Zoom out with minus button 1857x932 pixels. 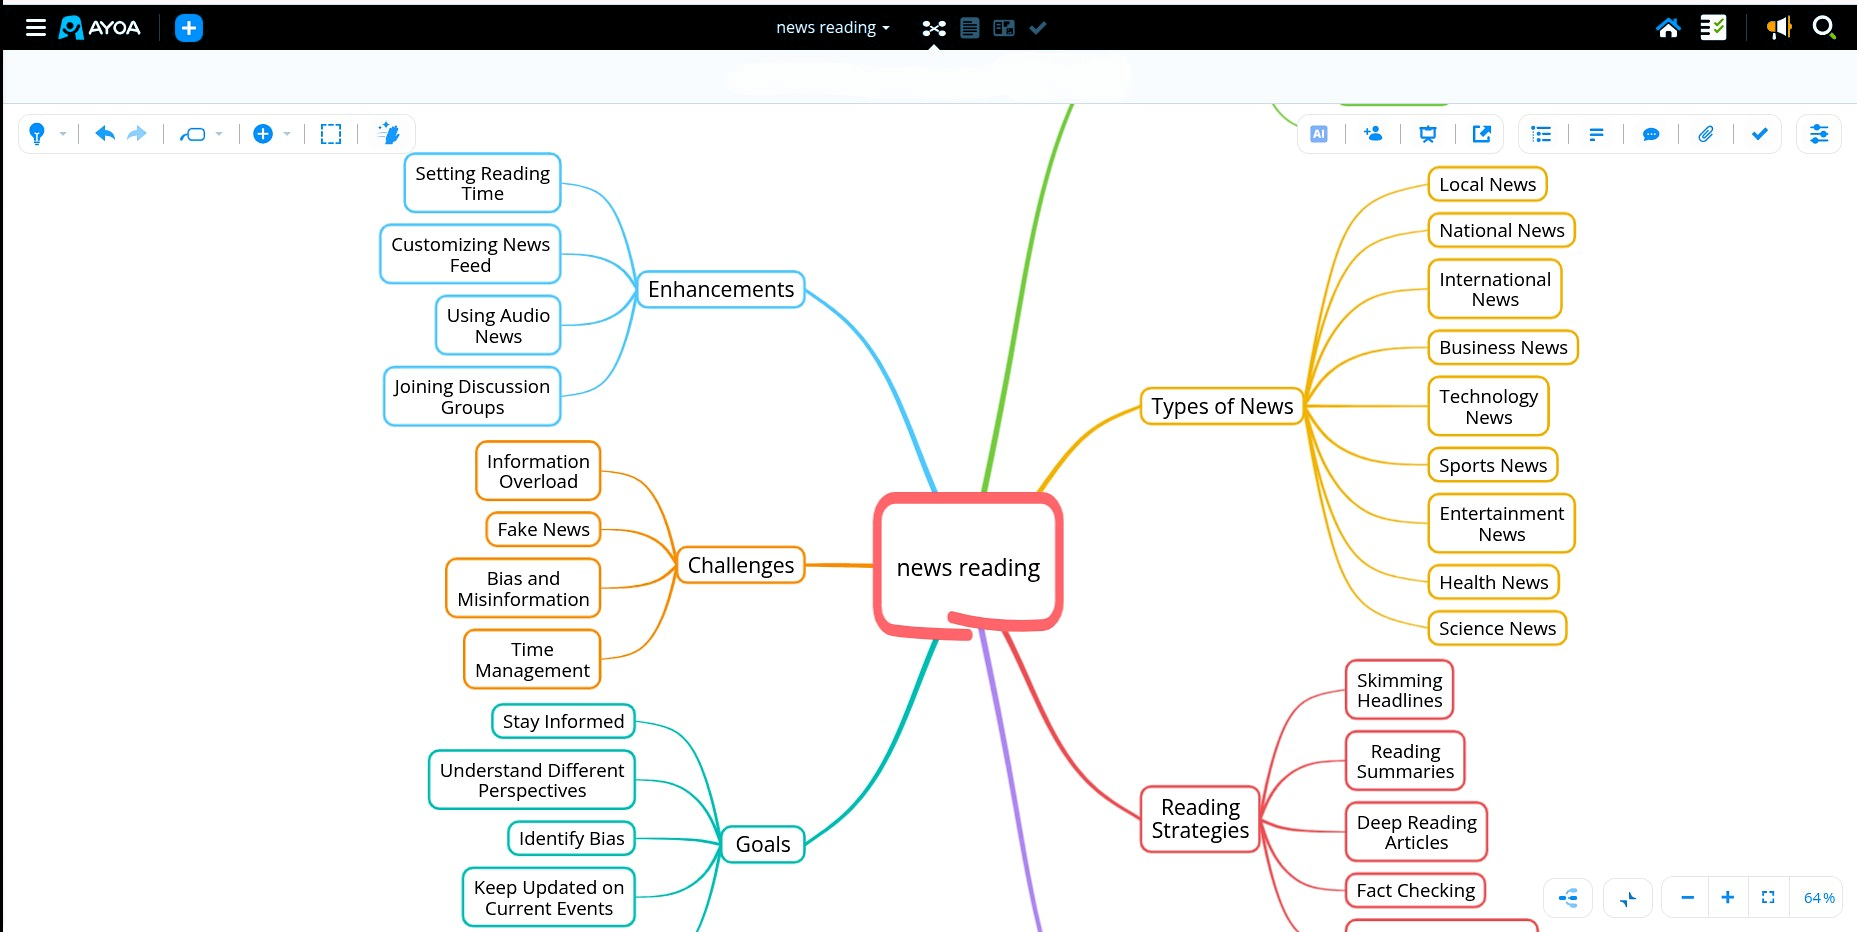[1688, 898]
